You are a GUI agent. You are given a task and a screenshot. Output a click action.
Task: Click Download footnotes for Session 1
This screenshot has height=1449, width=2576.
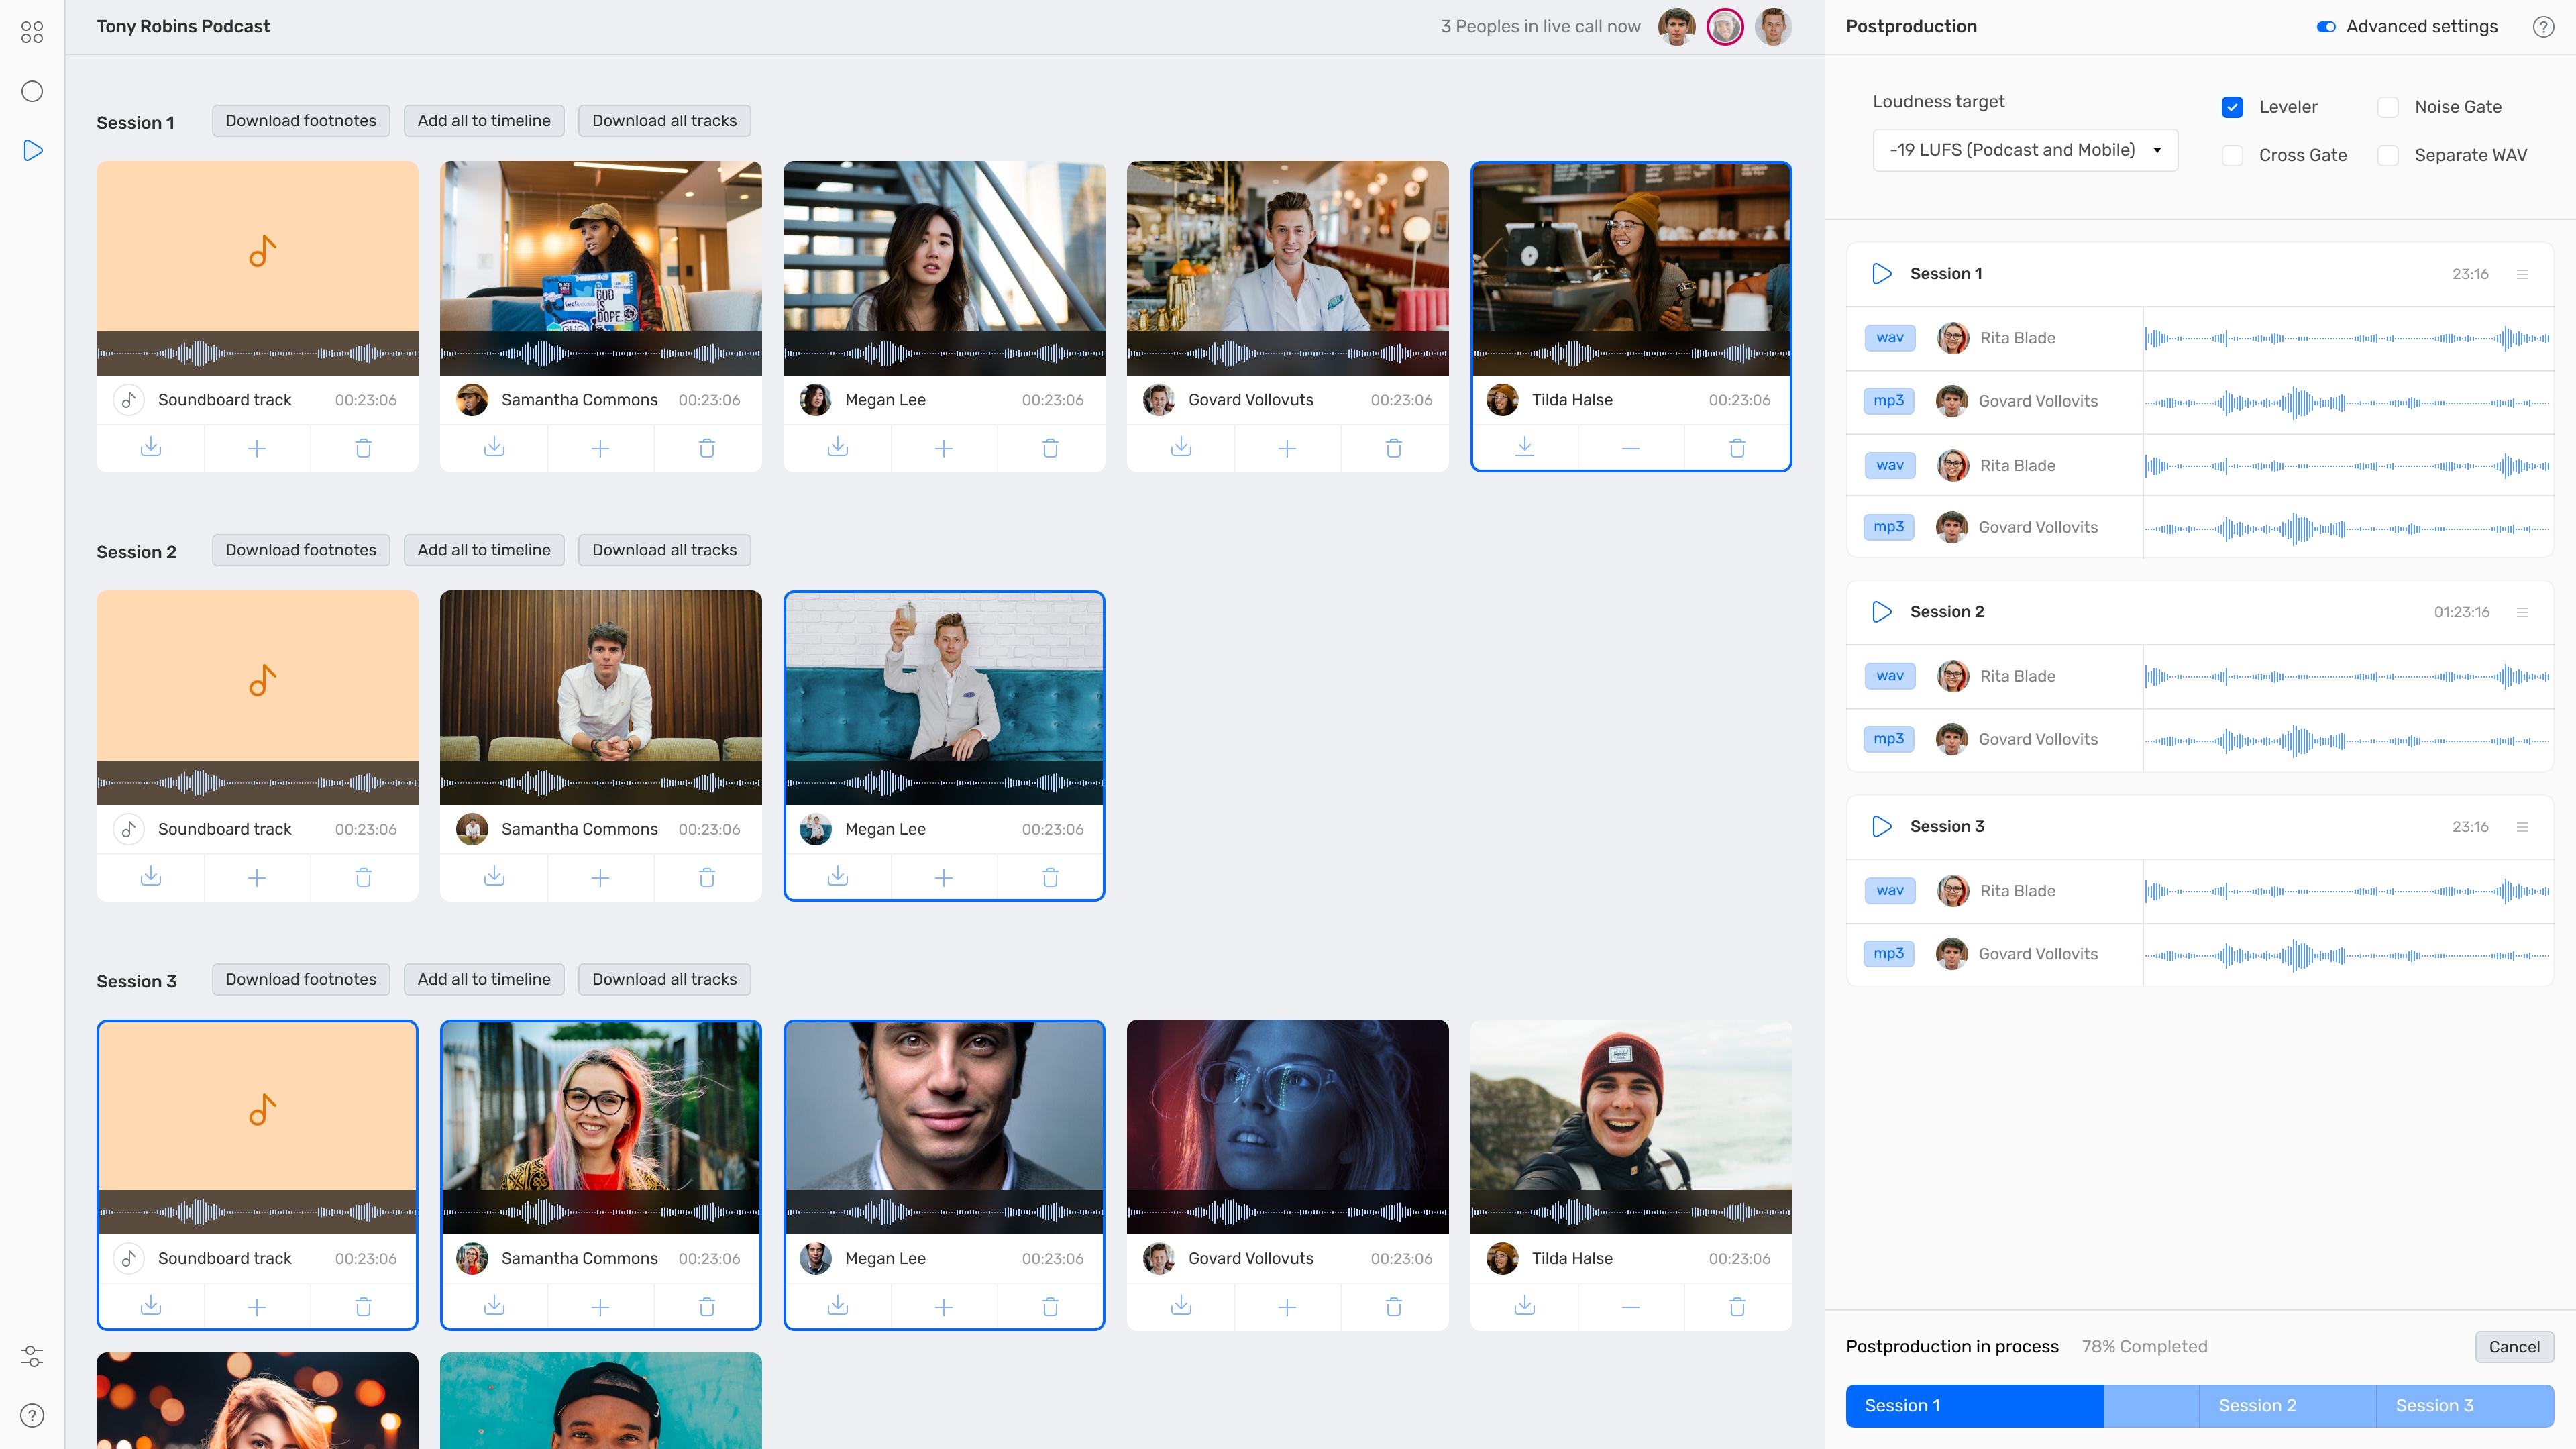pyautogui.click(x=300, y=121)
